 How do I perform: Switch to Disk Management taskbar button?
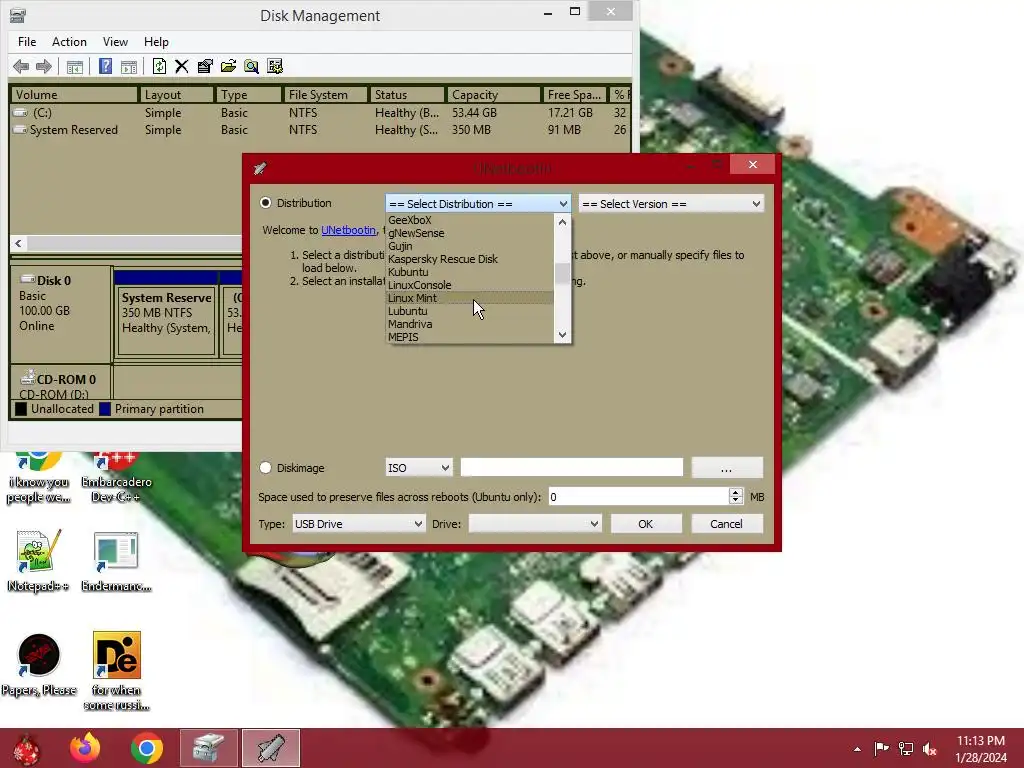209,748
